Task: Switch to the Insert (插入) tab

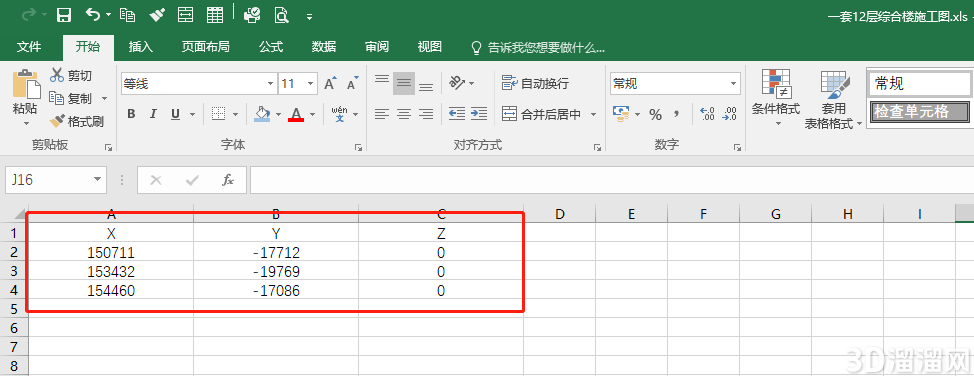Action: [140, 47]
